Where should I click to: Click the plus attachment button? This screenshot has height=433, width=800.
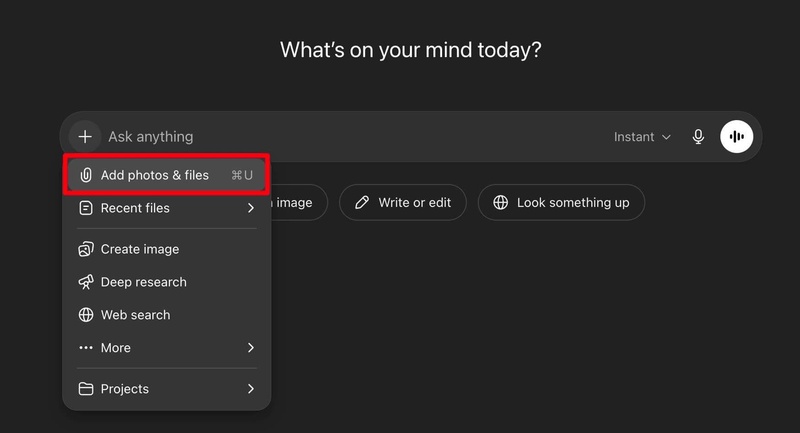click(x=85, y=137)
